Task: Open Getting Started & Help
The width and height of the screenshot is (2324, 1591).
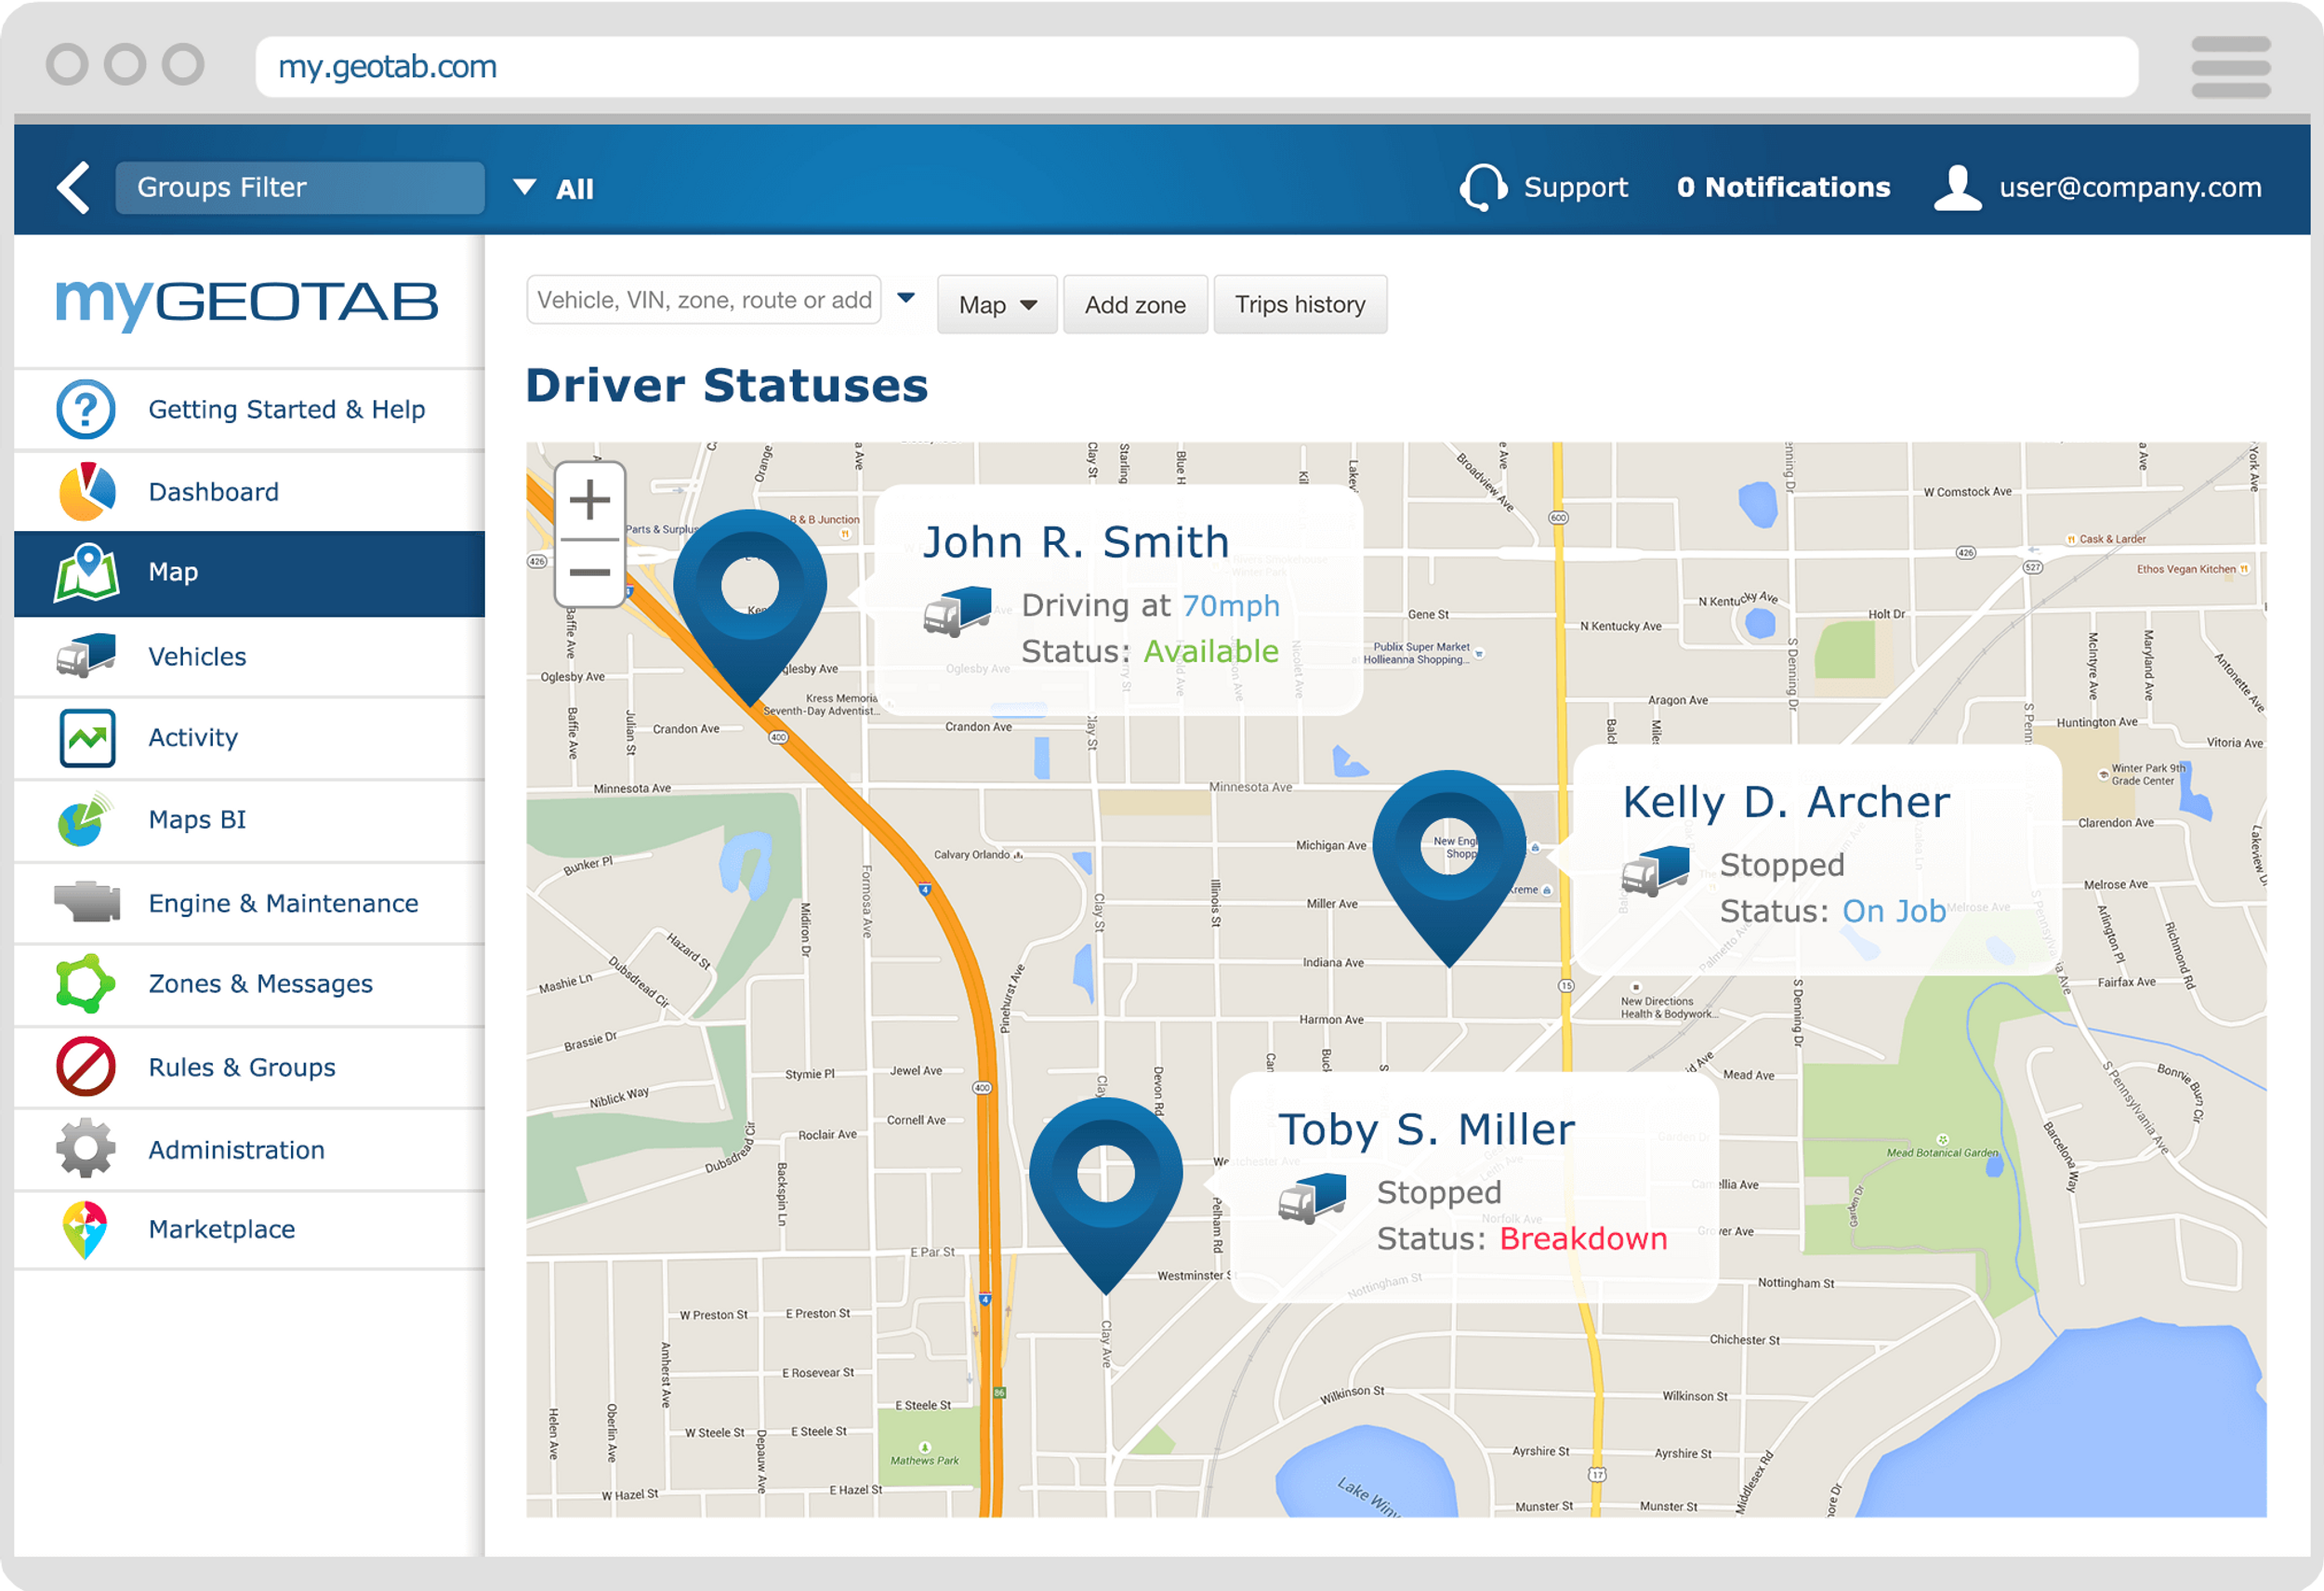Action: (x=286, y=408)
